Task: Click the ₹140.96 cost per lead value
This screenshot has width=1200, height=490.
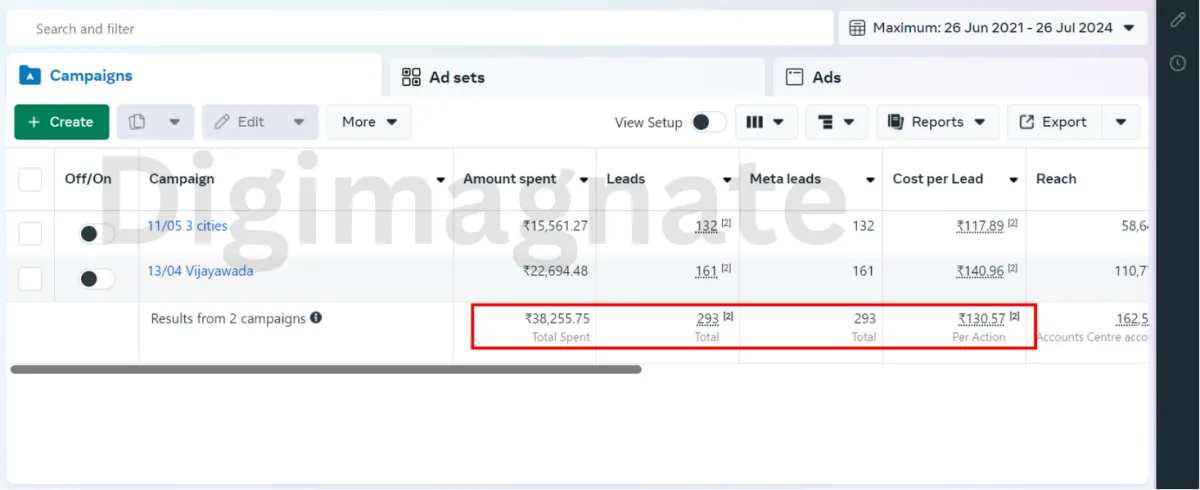Action: [980, 271]
